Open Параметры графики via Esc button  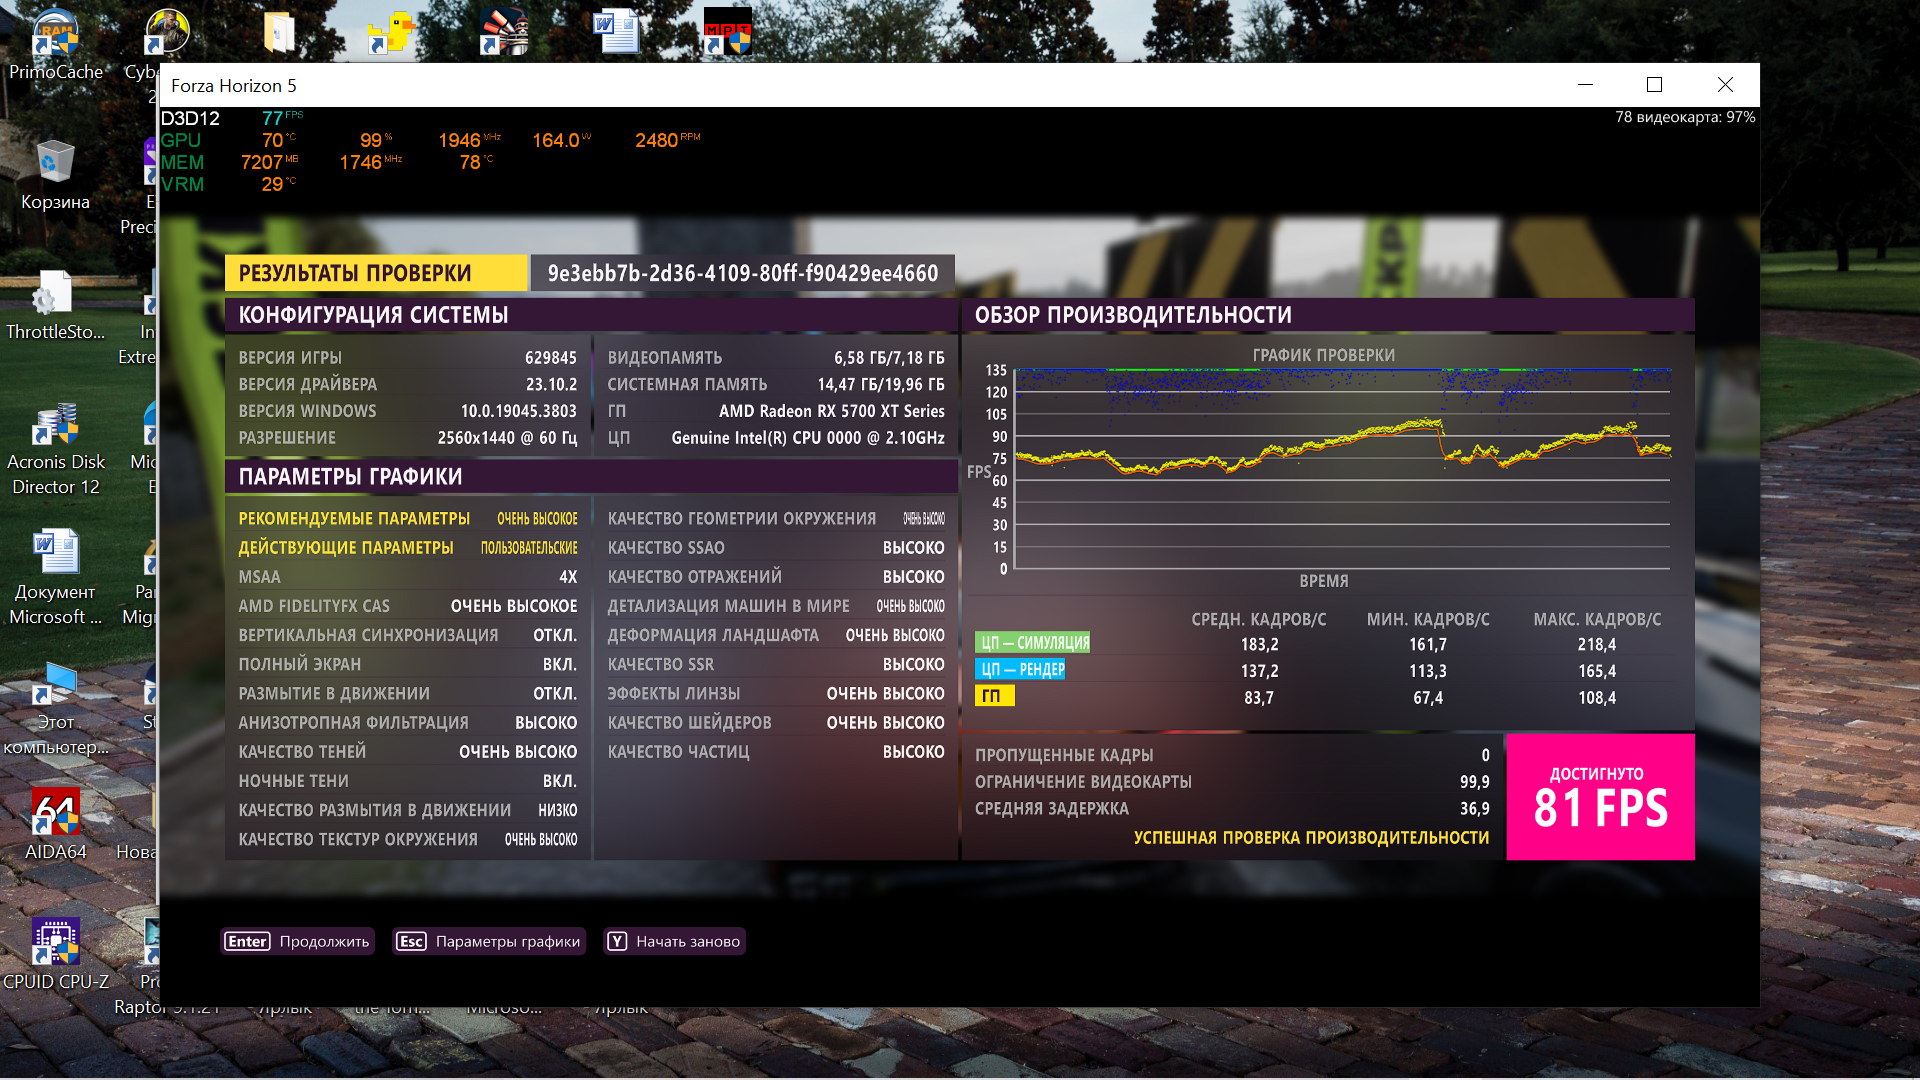pyautogui.click(x=488, y=941)
